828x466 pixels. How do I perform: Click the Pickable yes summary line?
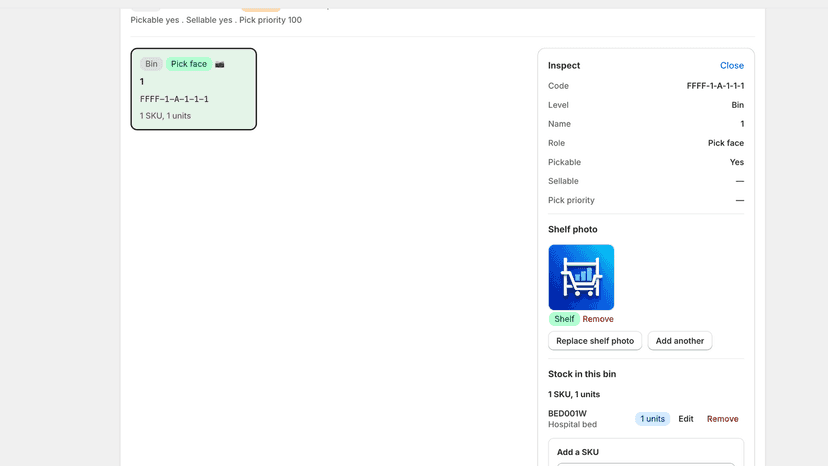pyautogui.click(x=216, y=20)
